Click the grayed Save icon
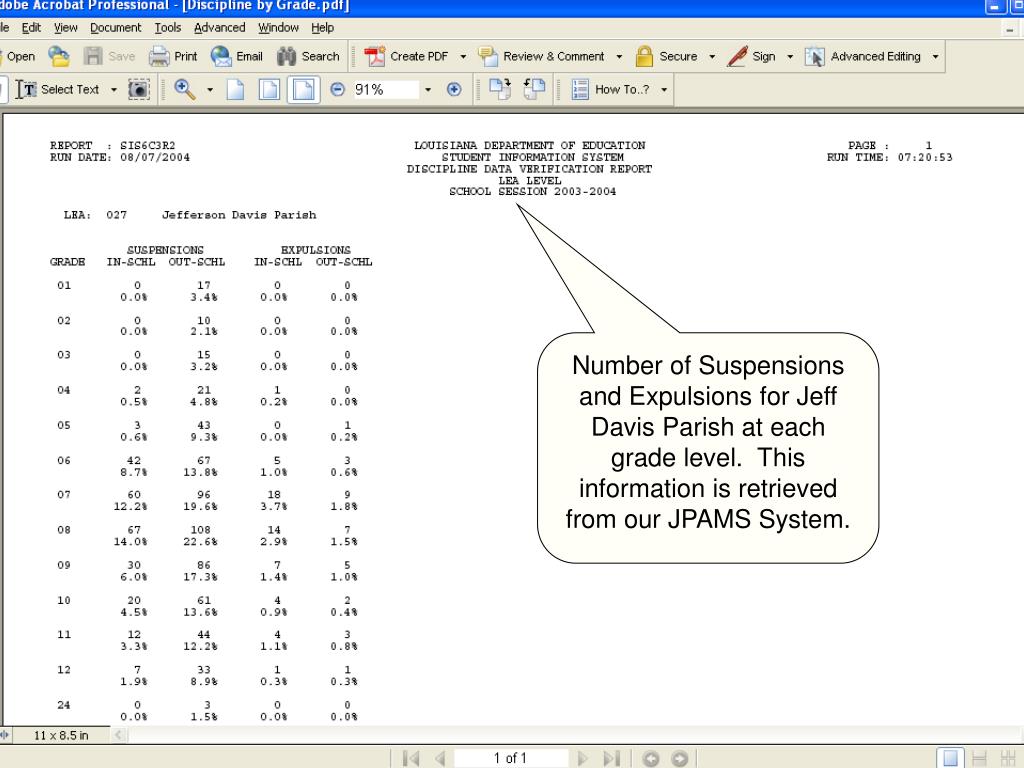 109,56
